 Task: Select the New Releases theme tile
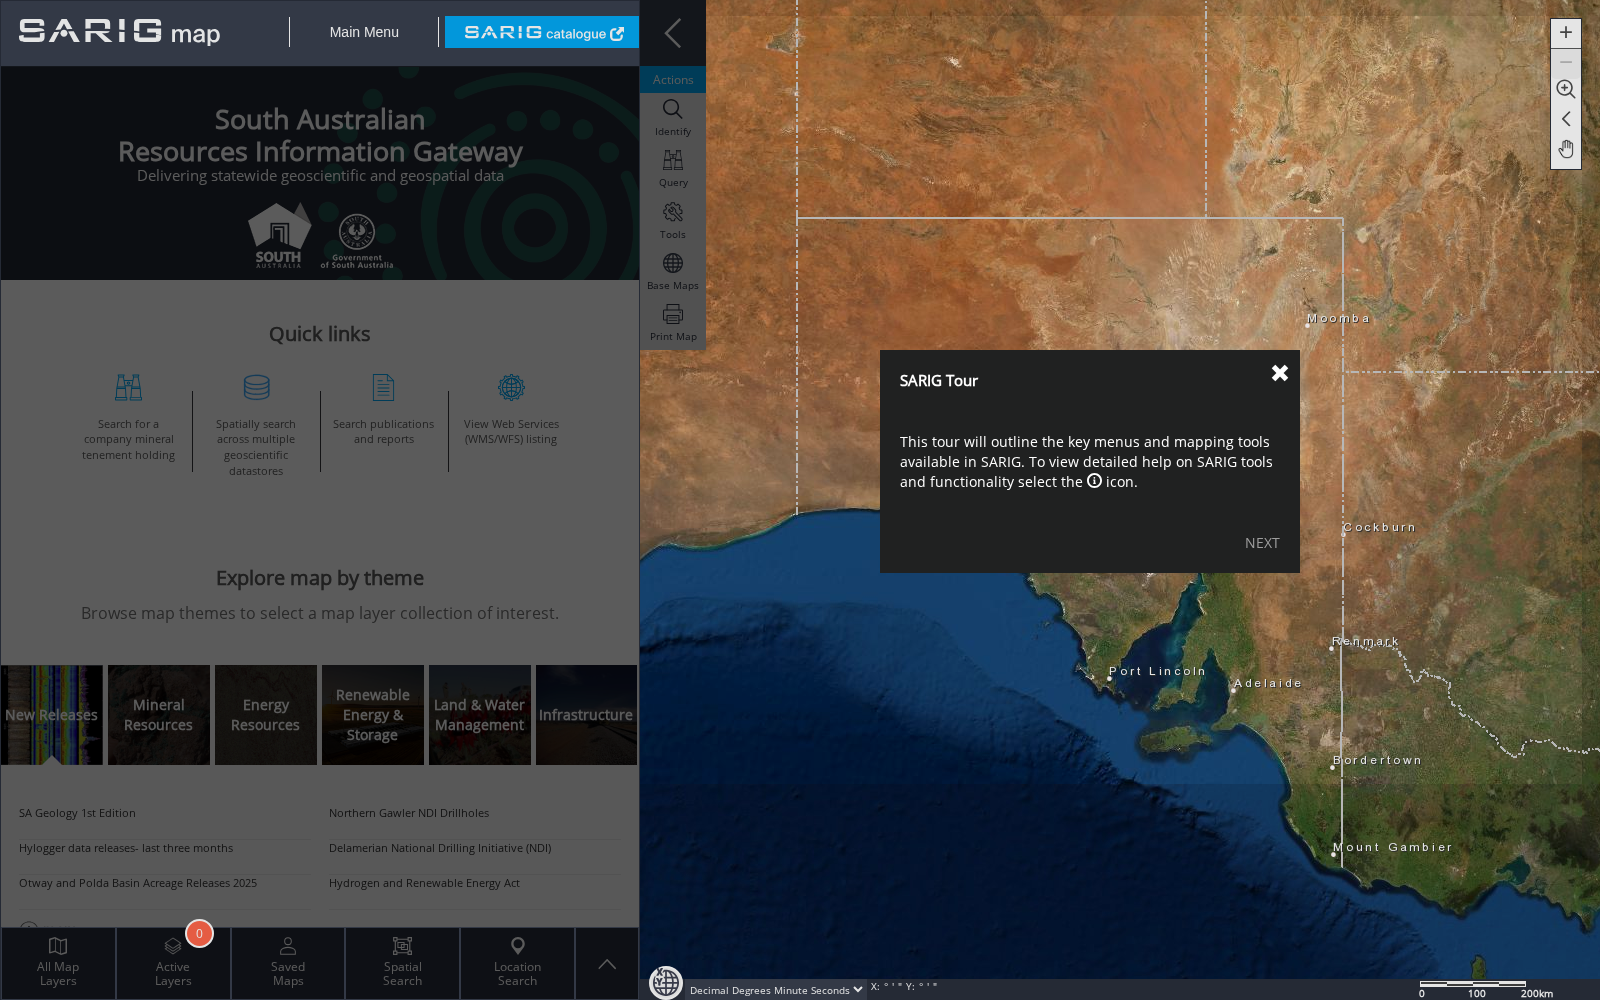pyautogui.click(x=52, y=715)
